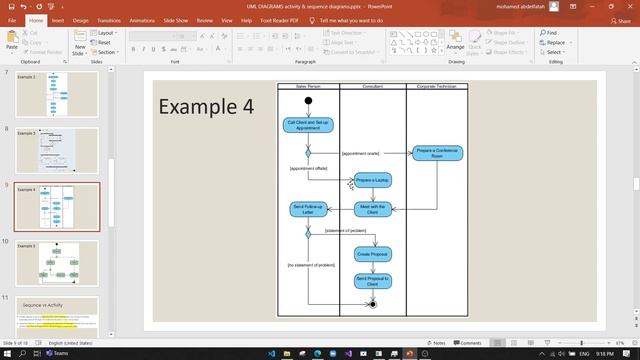640x360 pixels.
Task: Click the Save icon in quick access toolbar
Action: coord(11,7)
